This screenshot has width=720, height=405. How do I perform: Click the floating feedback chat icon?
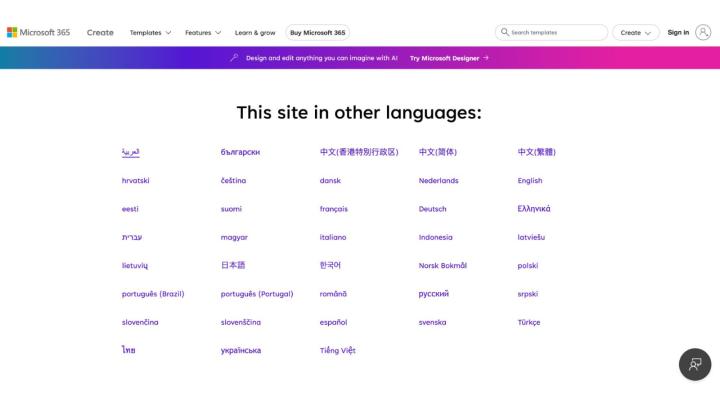click(x=695, y=364)
